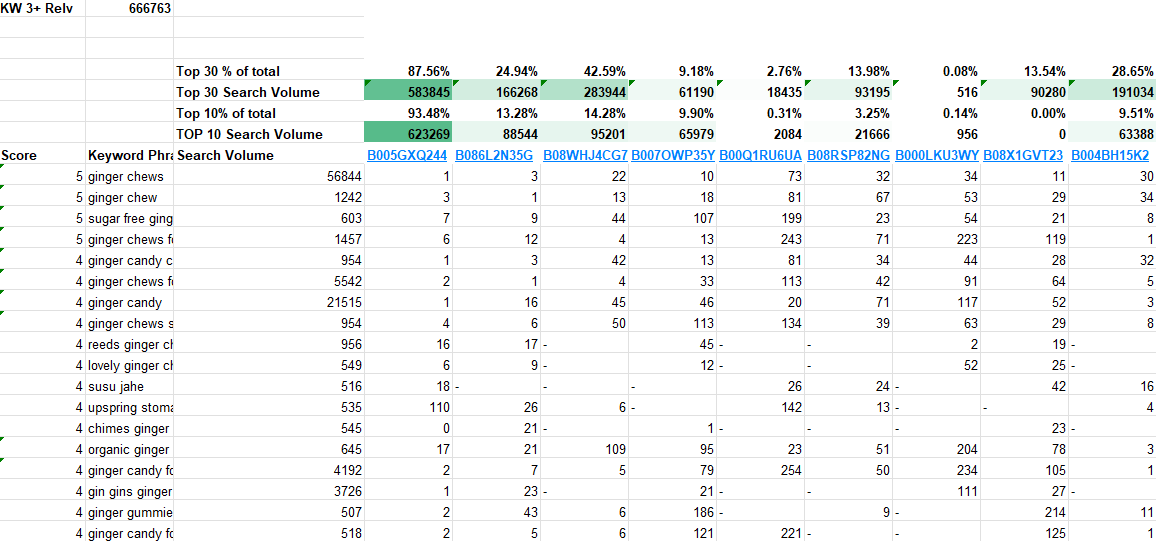Image resolution: width=1156 pixels, height=541 pixels.
Task: Select the 4192 search volume cell
Action: (269, 471)
